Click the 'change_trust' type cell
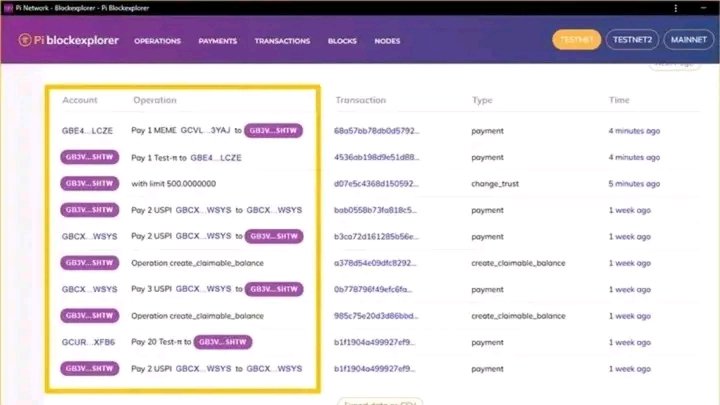Image resolution: width=720 pixels, height=405 pixels. (x=495, y=184)
